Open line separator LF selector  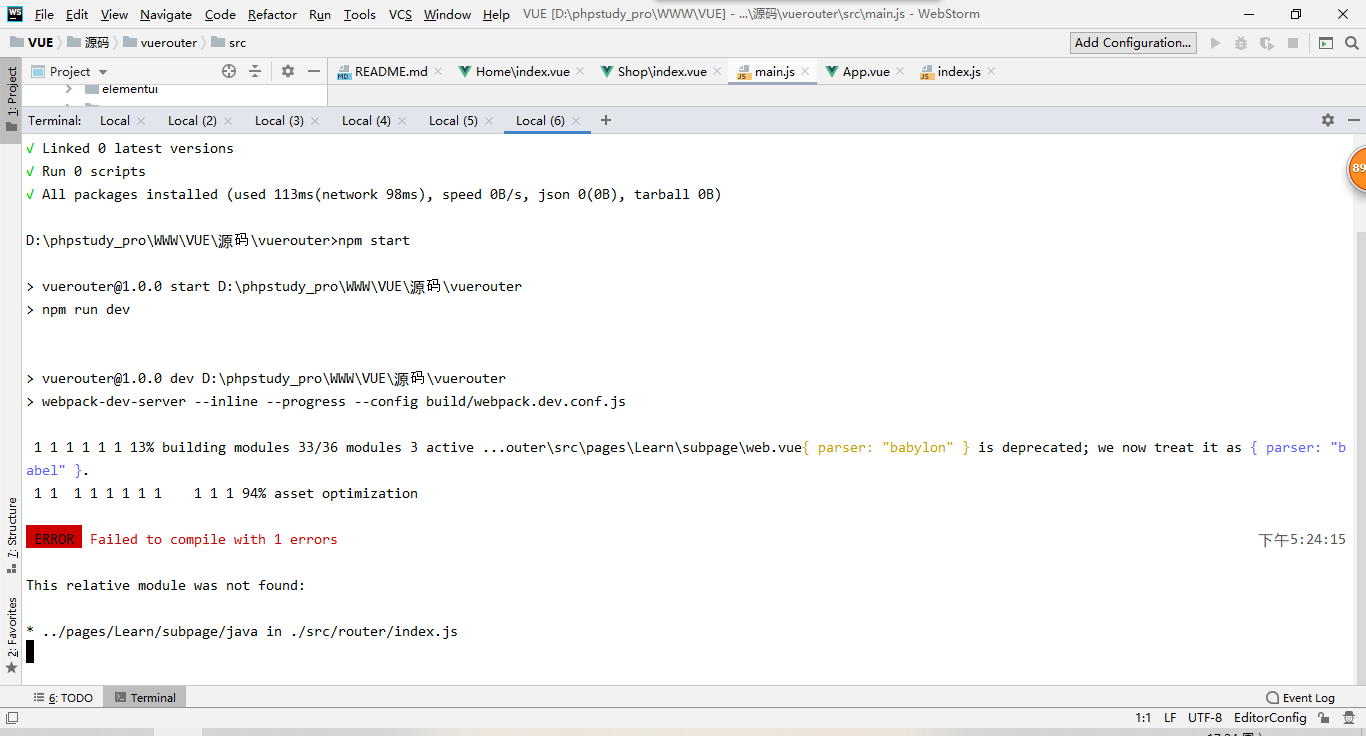tap(1170, 718)
